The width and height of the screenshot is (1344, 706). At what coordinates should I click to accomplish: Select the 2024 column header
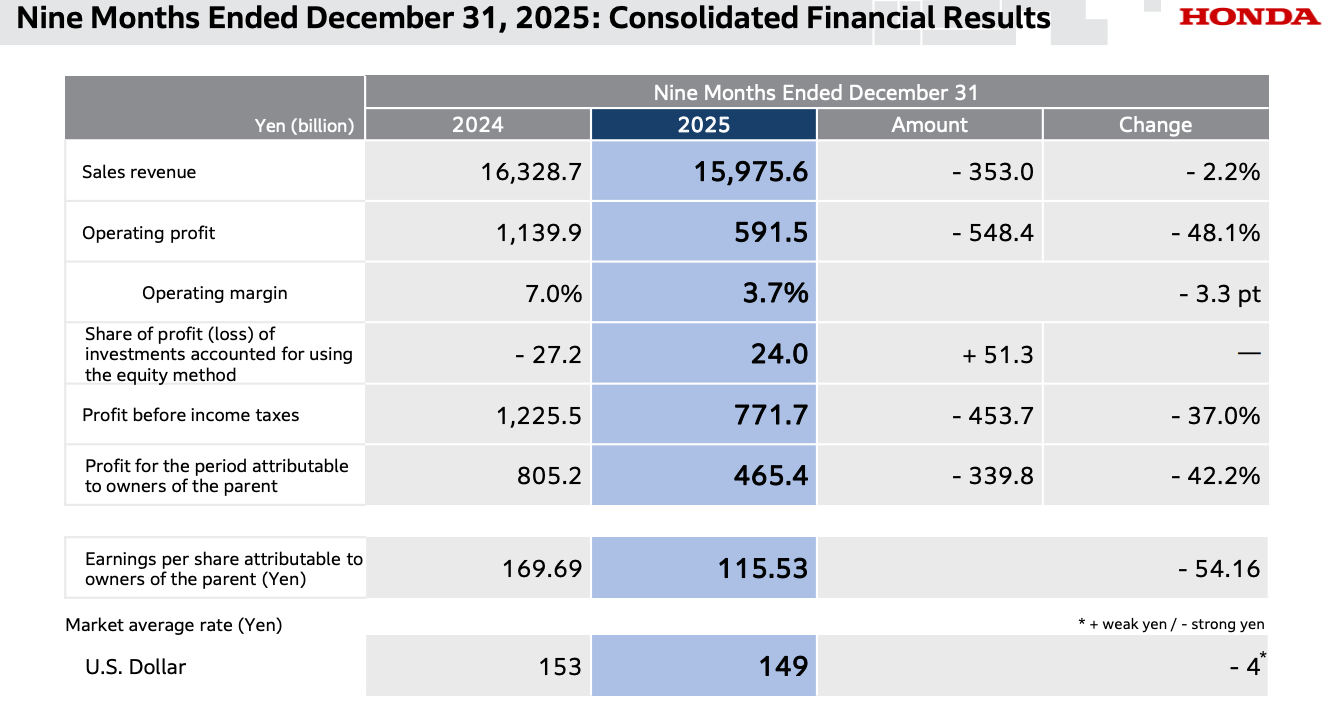click(x=478, y=125)
